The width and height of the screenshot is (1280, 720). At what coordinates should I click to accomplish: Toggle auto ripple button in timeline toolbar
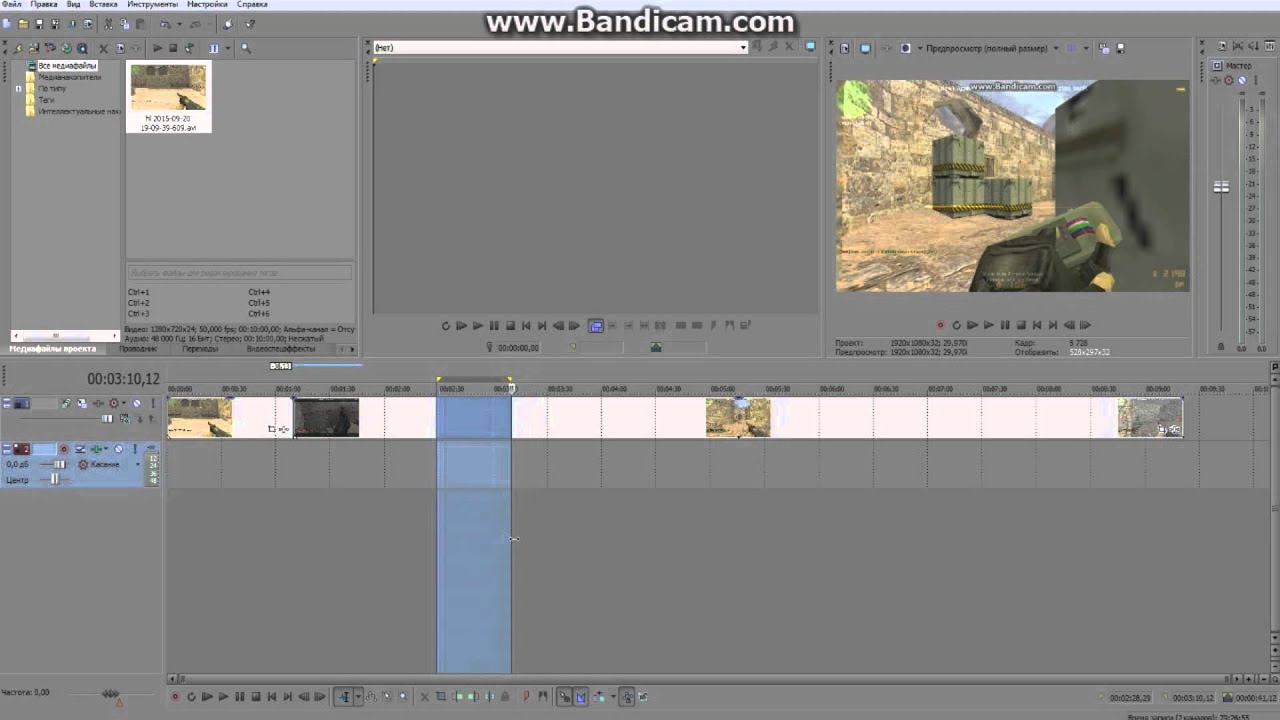[599, 697]
